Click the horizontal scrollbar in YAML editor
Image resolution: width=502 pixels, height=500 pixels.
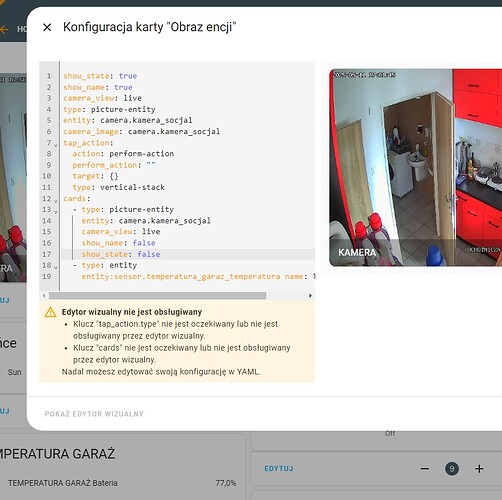(x=157, y=296)
